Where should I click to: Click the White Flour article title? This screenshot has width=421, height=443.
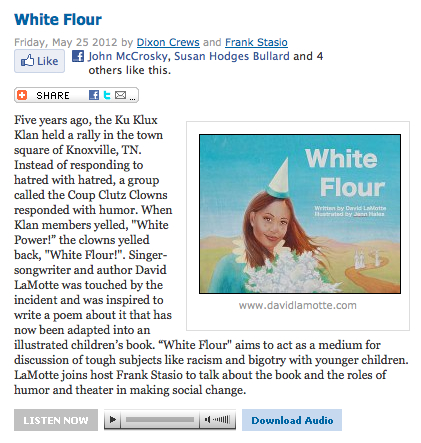click(x=58, y=20)
